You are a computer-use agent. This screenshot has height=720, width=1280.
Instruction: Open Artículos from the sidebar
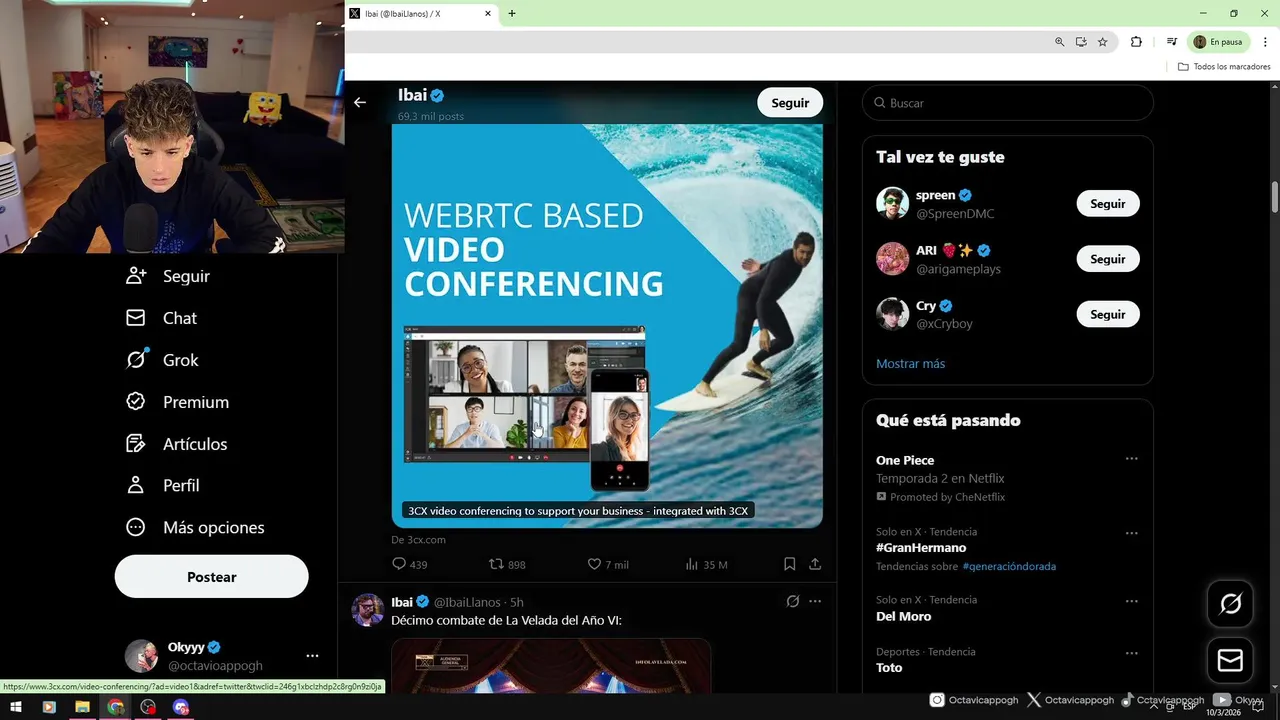tap(176, 444)
